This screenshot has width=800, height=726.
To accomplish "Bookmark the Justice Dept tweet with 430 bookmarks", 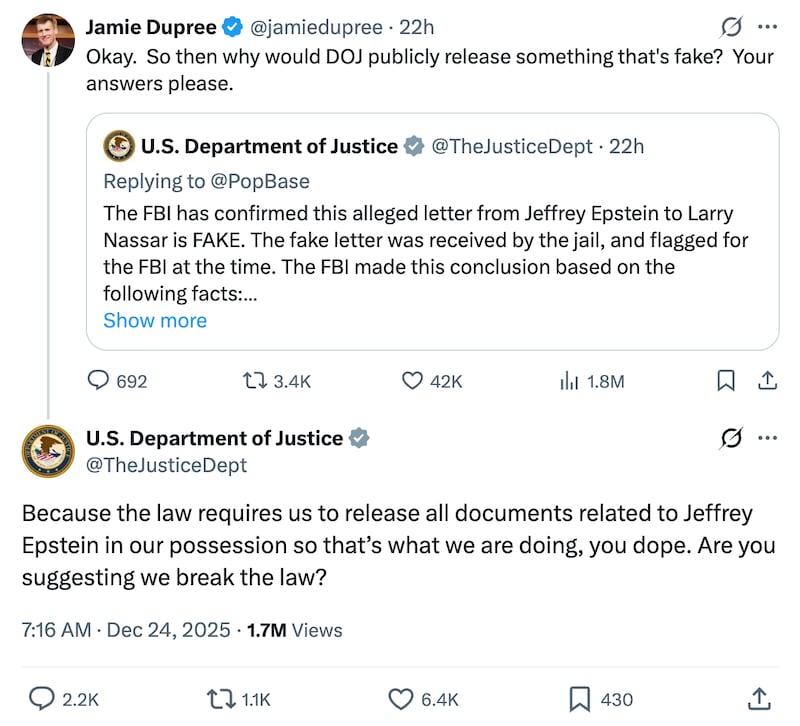I will [x=579, y=698].
